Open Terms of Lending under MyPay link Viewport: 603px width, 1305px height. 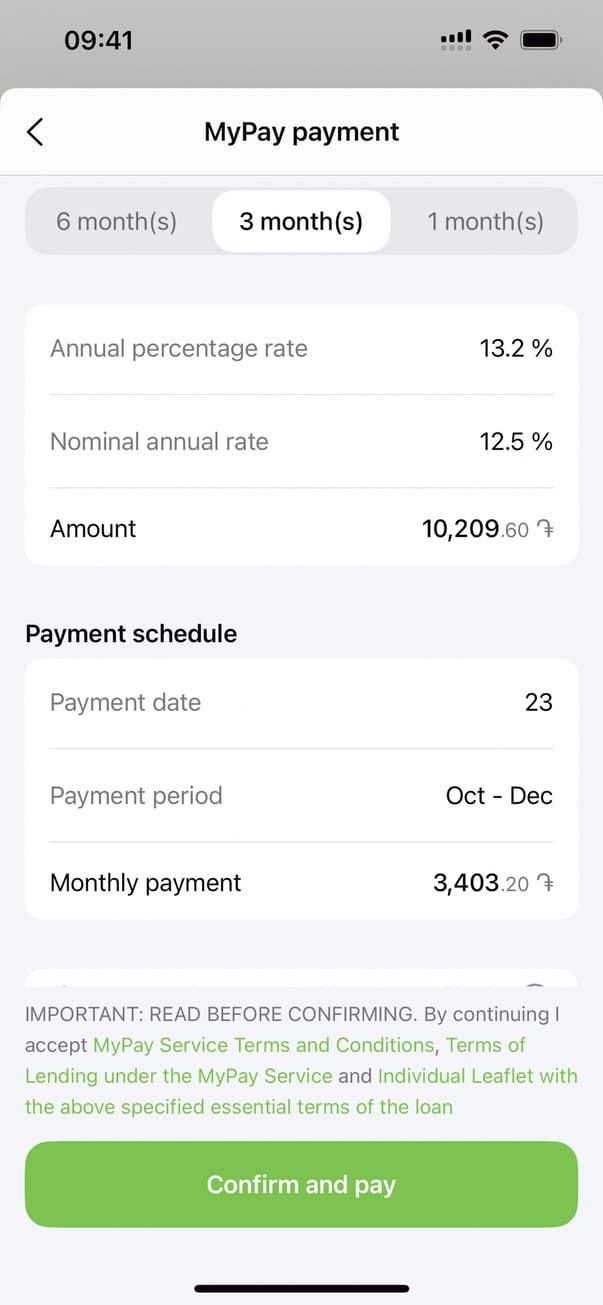pos(178,1076)
